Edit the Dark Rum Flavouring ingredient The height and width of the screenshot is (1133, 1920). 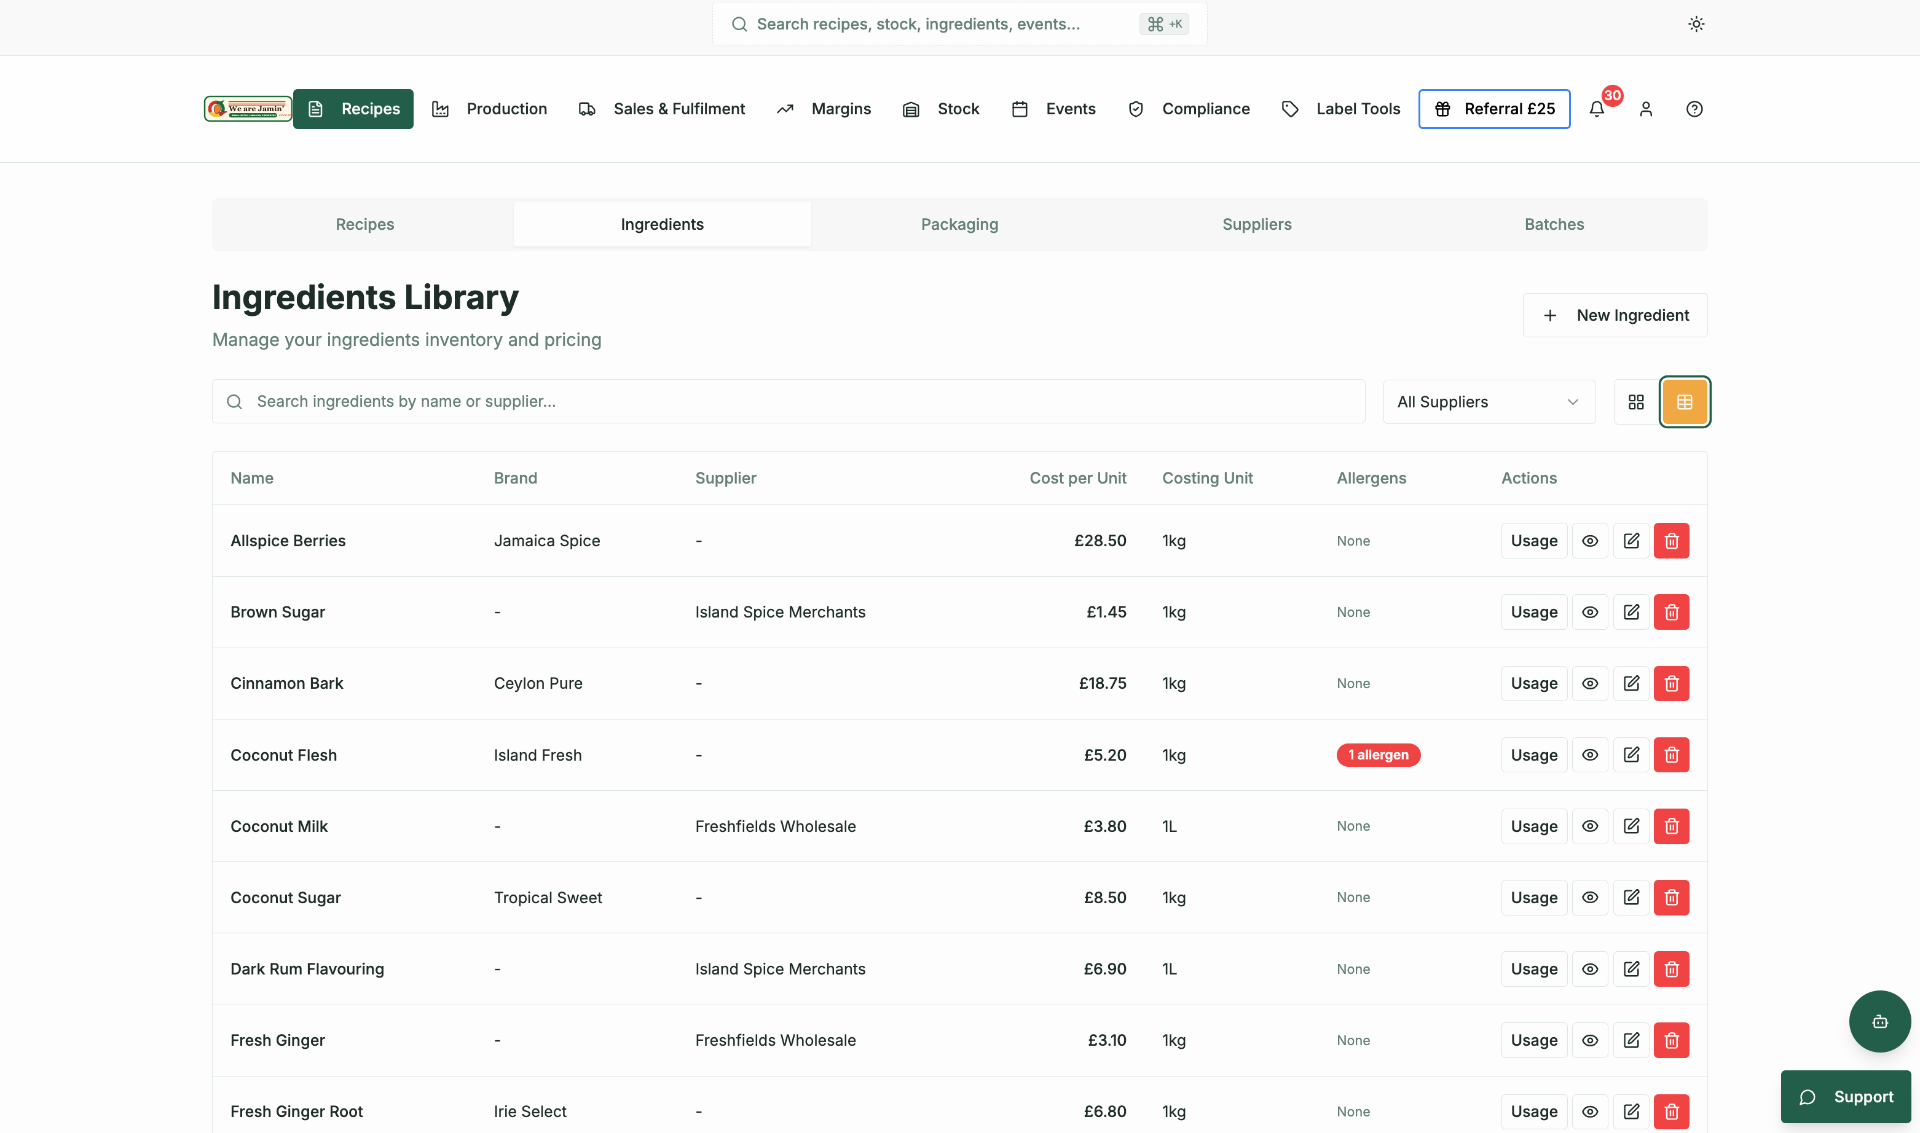1631,969
